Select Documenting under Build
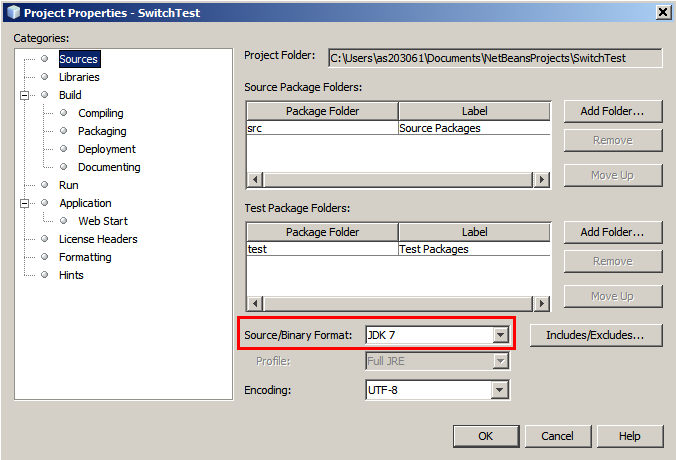This screenshot has height=460, width=676. (x=109, y=167)
